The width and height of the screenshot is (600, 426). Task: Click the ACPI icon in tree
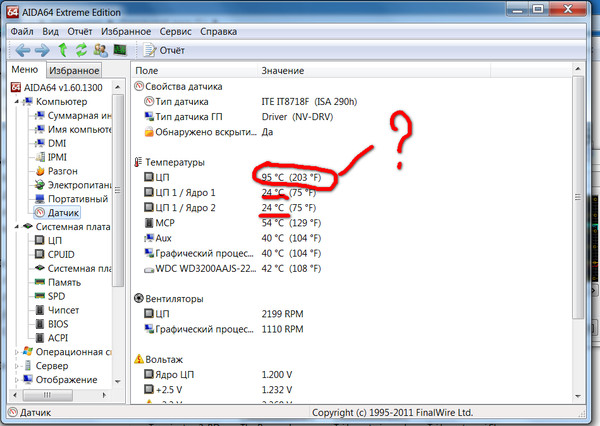(x=40, y=338)
